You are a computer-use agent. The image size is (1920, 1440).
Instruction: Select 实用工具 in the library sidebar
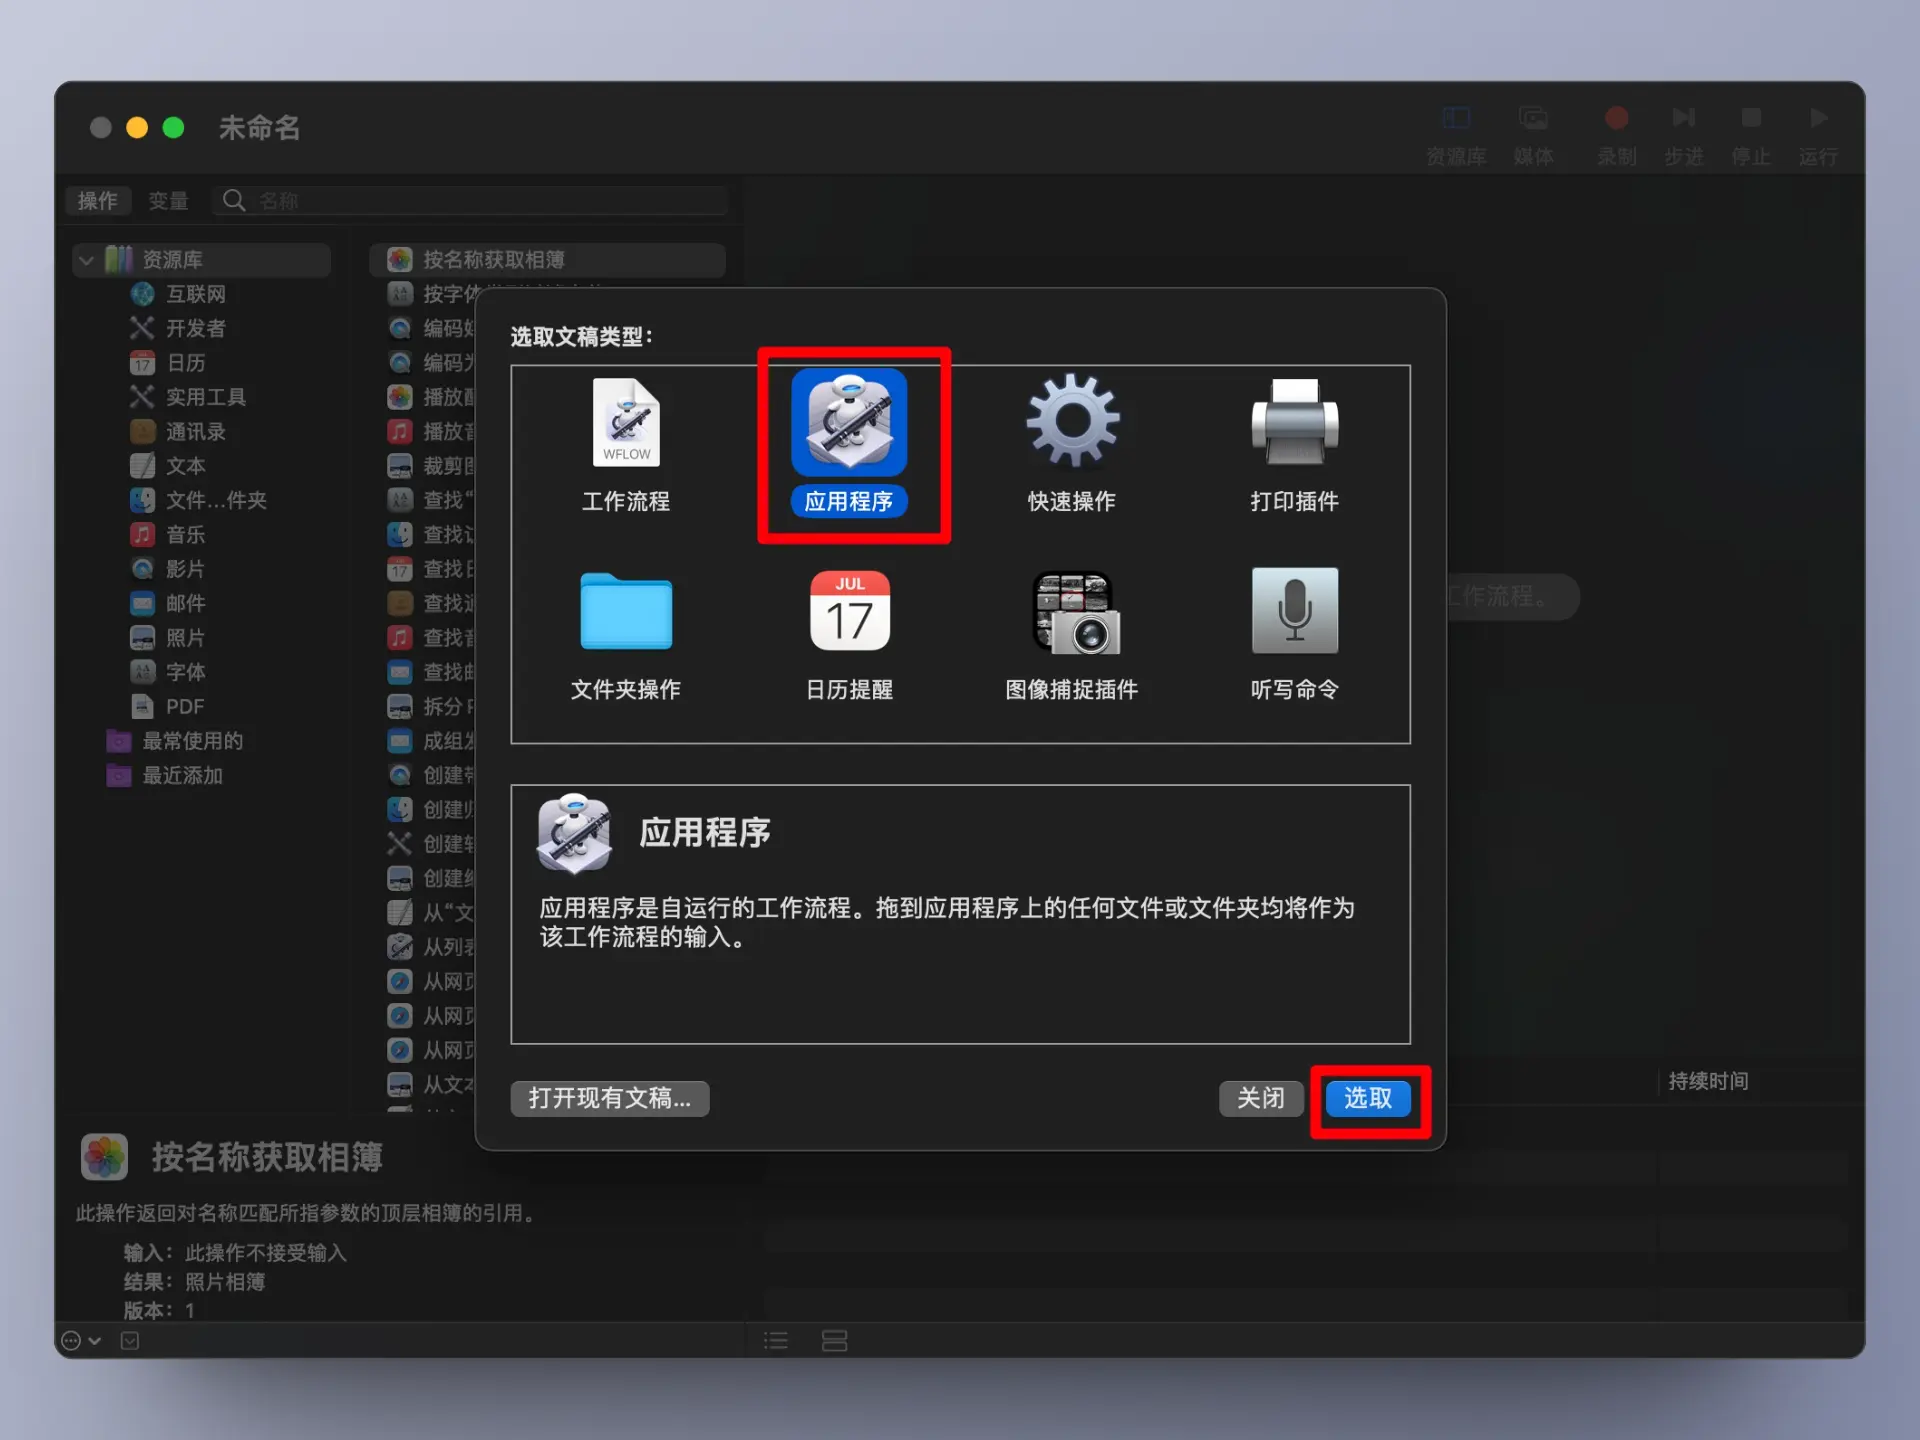205,397
